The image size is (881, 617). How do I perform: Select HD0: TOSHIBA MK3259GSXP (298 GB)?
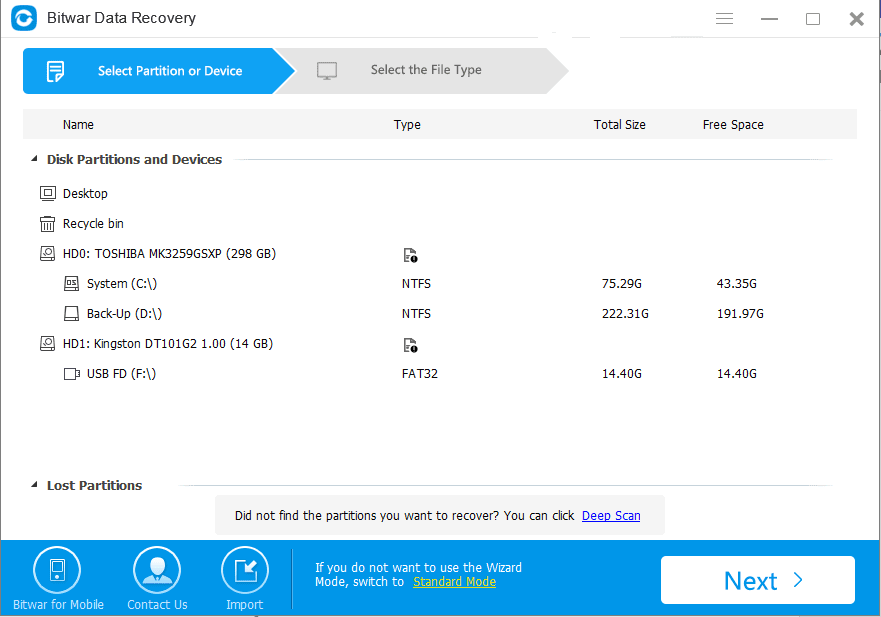pyautogui.click(x=169, y=253)
